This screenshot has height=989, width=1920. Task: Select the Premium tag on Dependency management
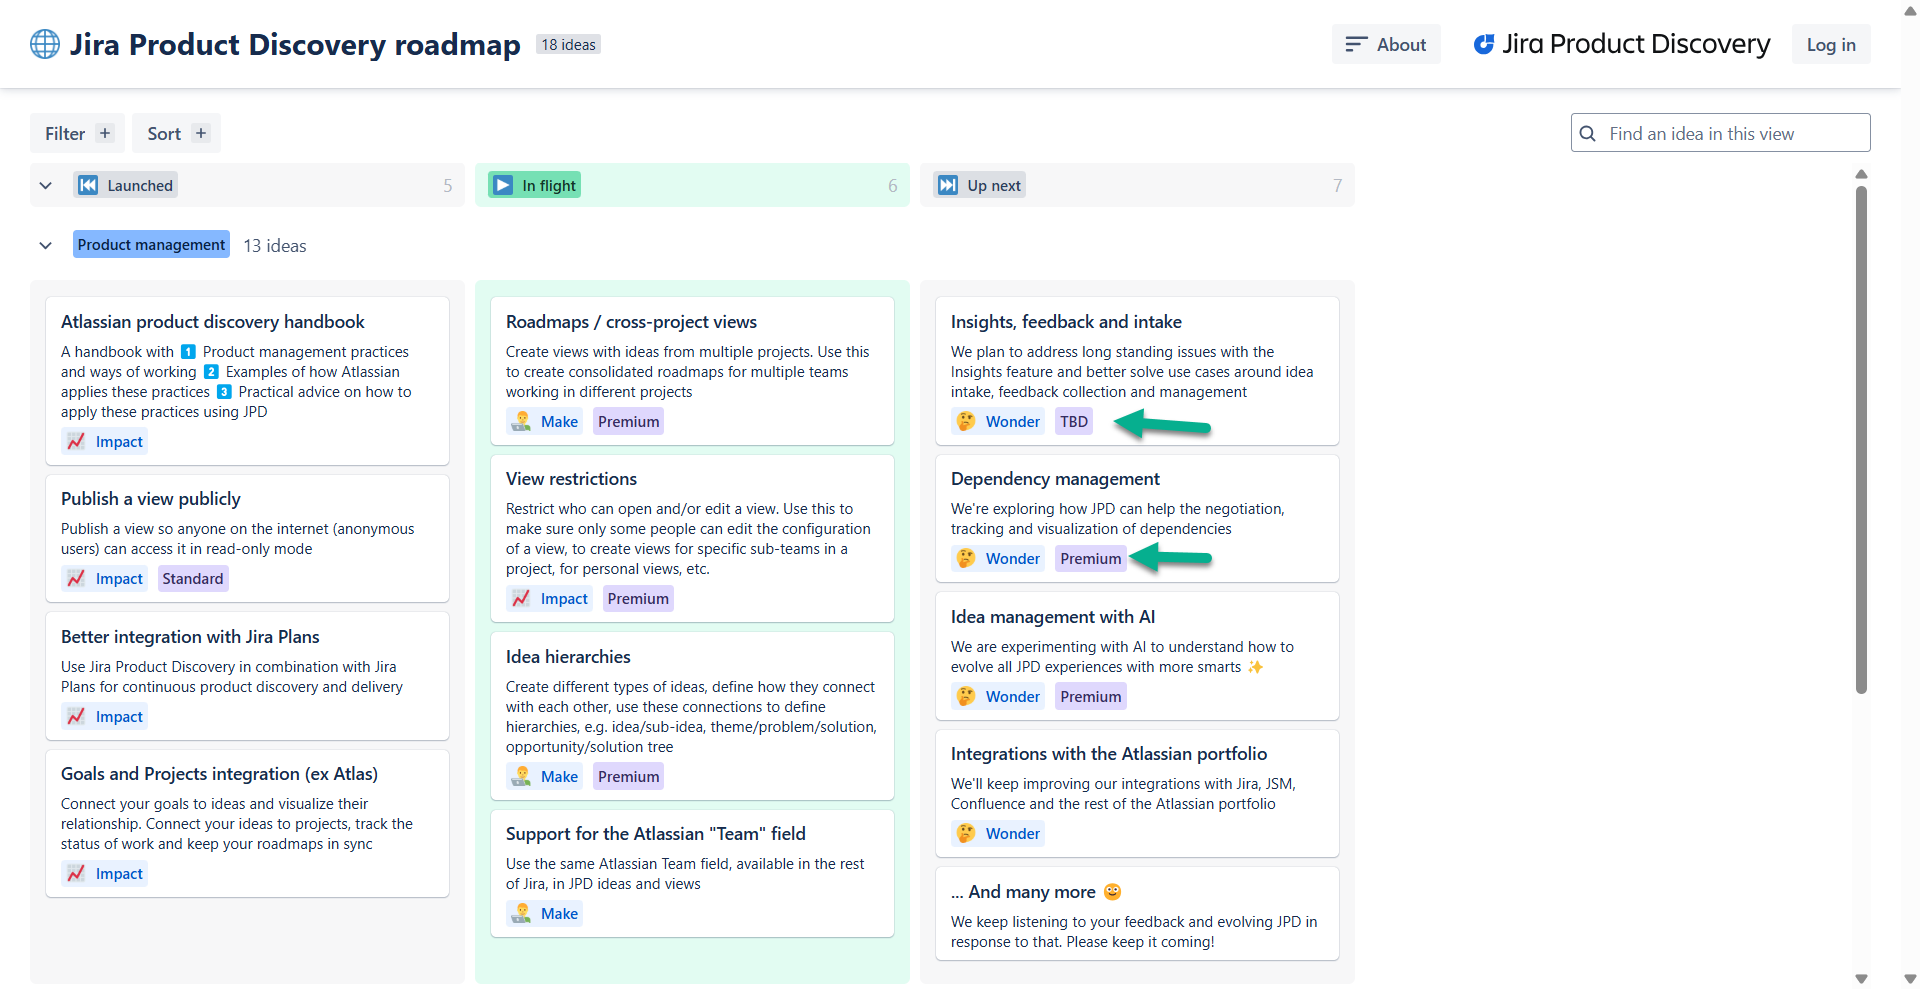coord(1090,558)
